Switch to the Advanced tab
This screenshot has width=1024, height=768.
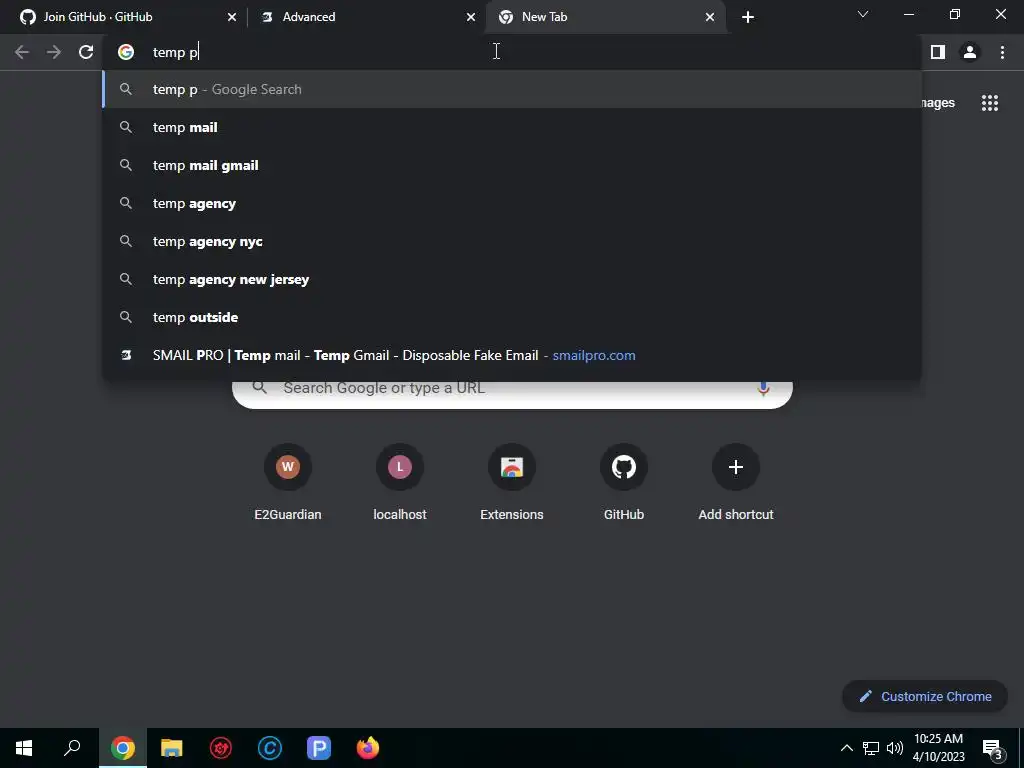coord(366,17)
